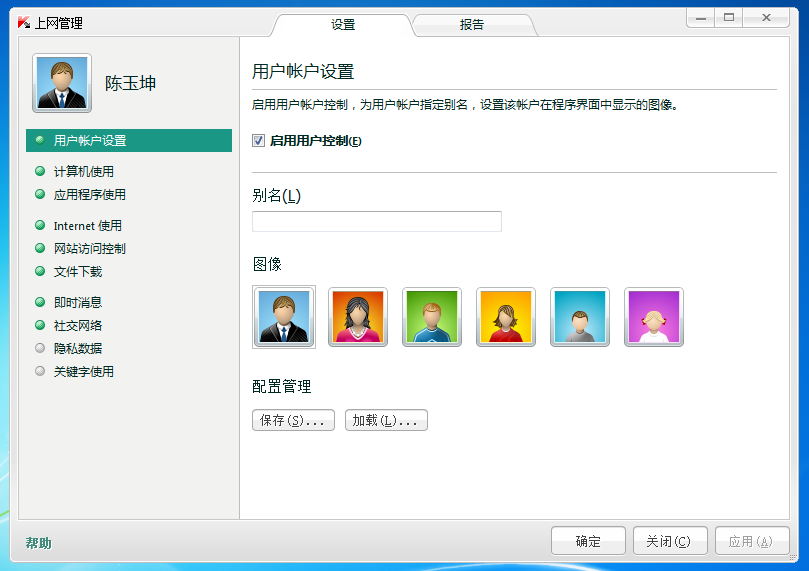This screenshot has height=571, width=809.
Task: Switch to the 报告 tab
Action: pyautogui.click(x=472, y=25)
